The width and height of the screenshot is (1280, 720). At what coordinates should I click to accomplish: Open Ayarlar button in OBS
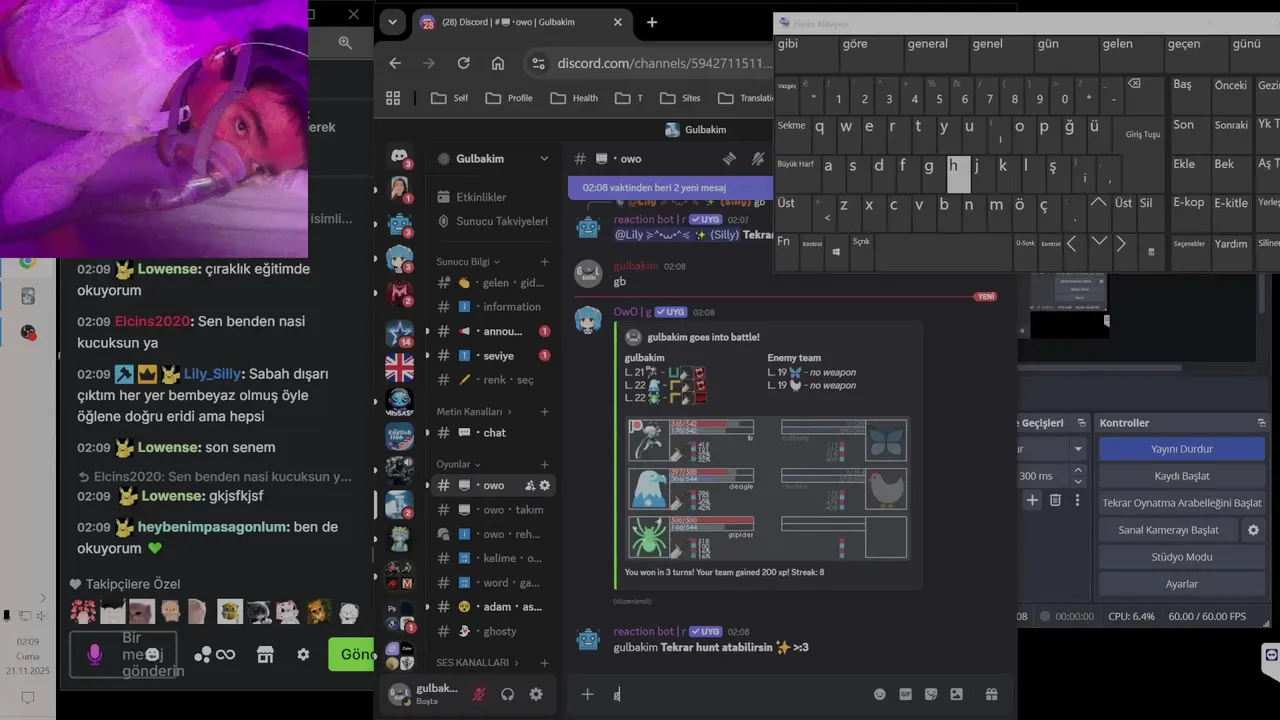coord(1182,584)
